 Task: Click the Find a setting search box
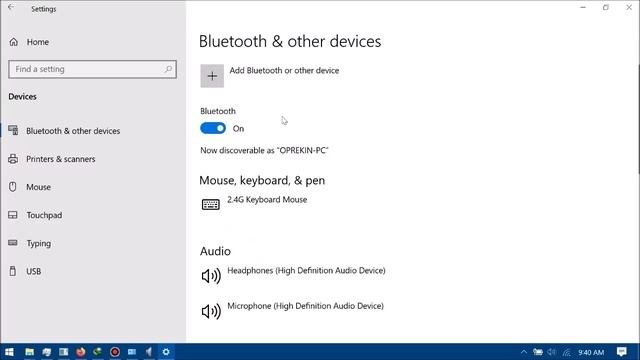(92, 69)
